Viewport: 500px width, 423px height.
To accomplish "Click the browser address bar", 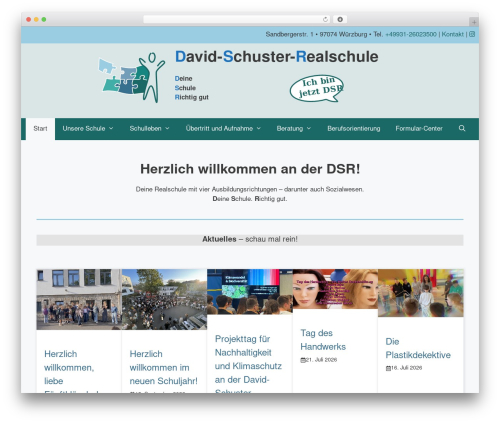I will (237, 20).
